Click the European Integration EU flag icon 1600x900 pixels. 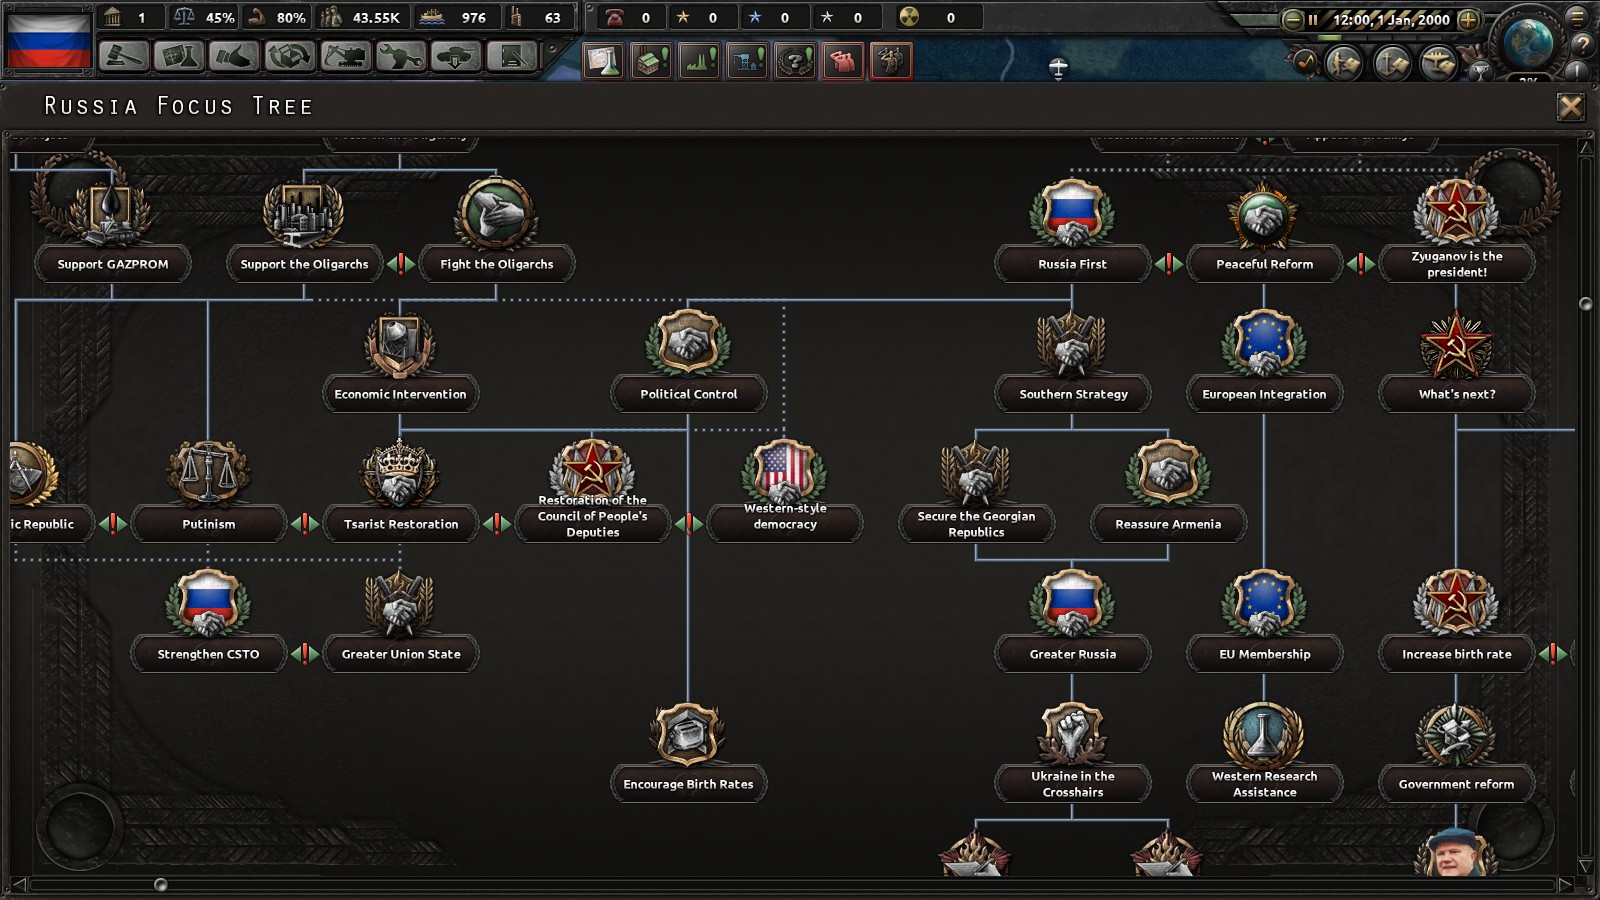pos(1264,344)
